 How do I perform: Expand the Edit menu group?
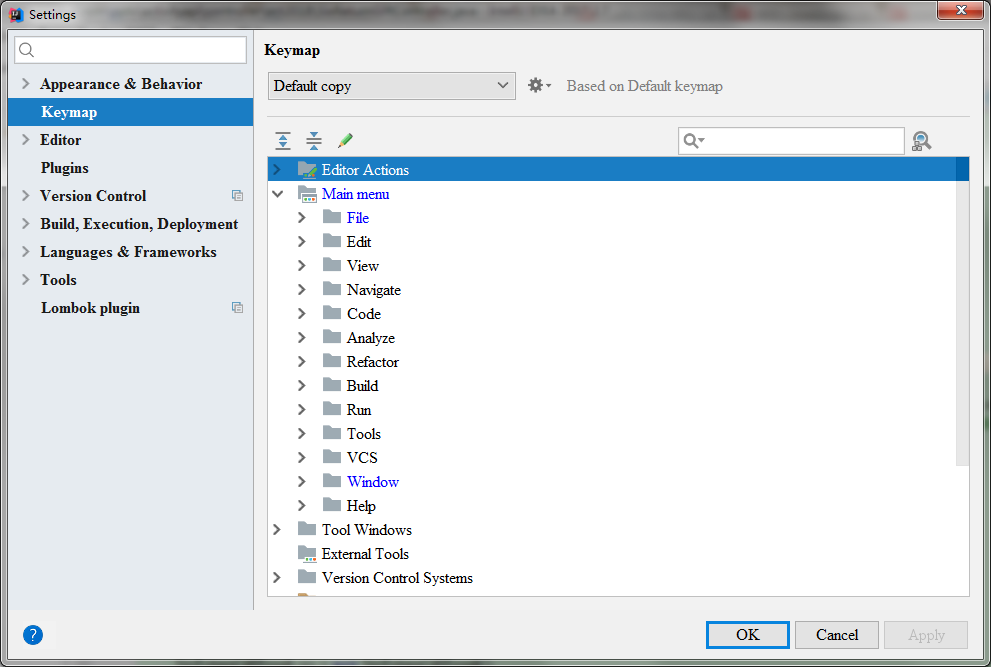tap(301, 242)
